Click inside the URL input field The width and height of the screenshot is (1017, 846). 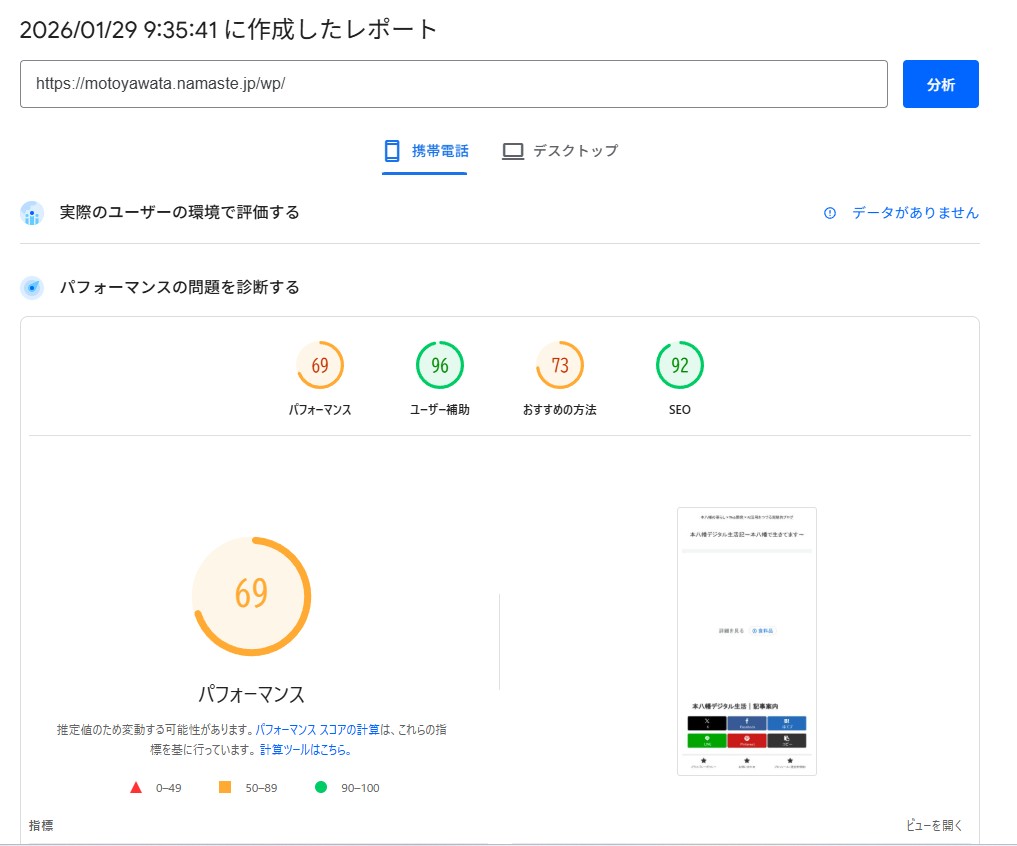[455, 84]
